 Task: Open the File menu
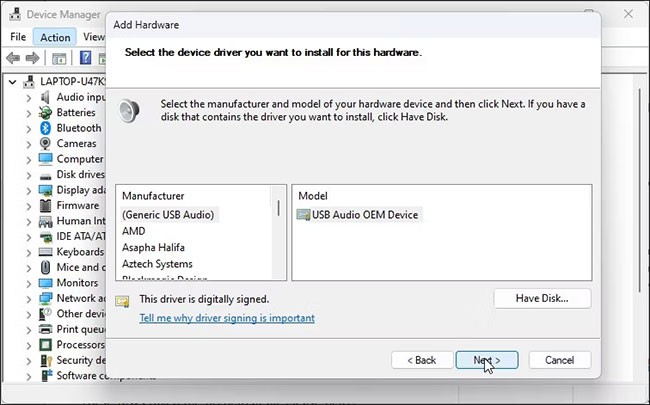18,37
